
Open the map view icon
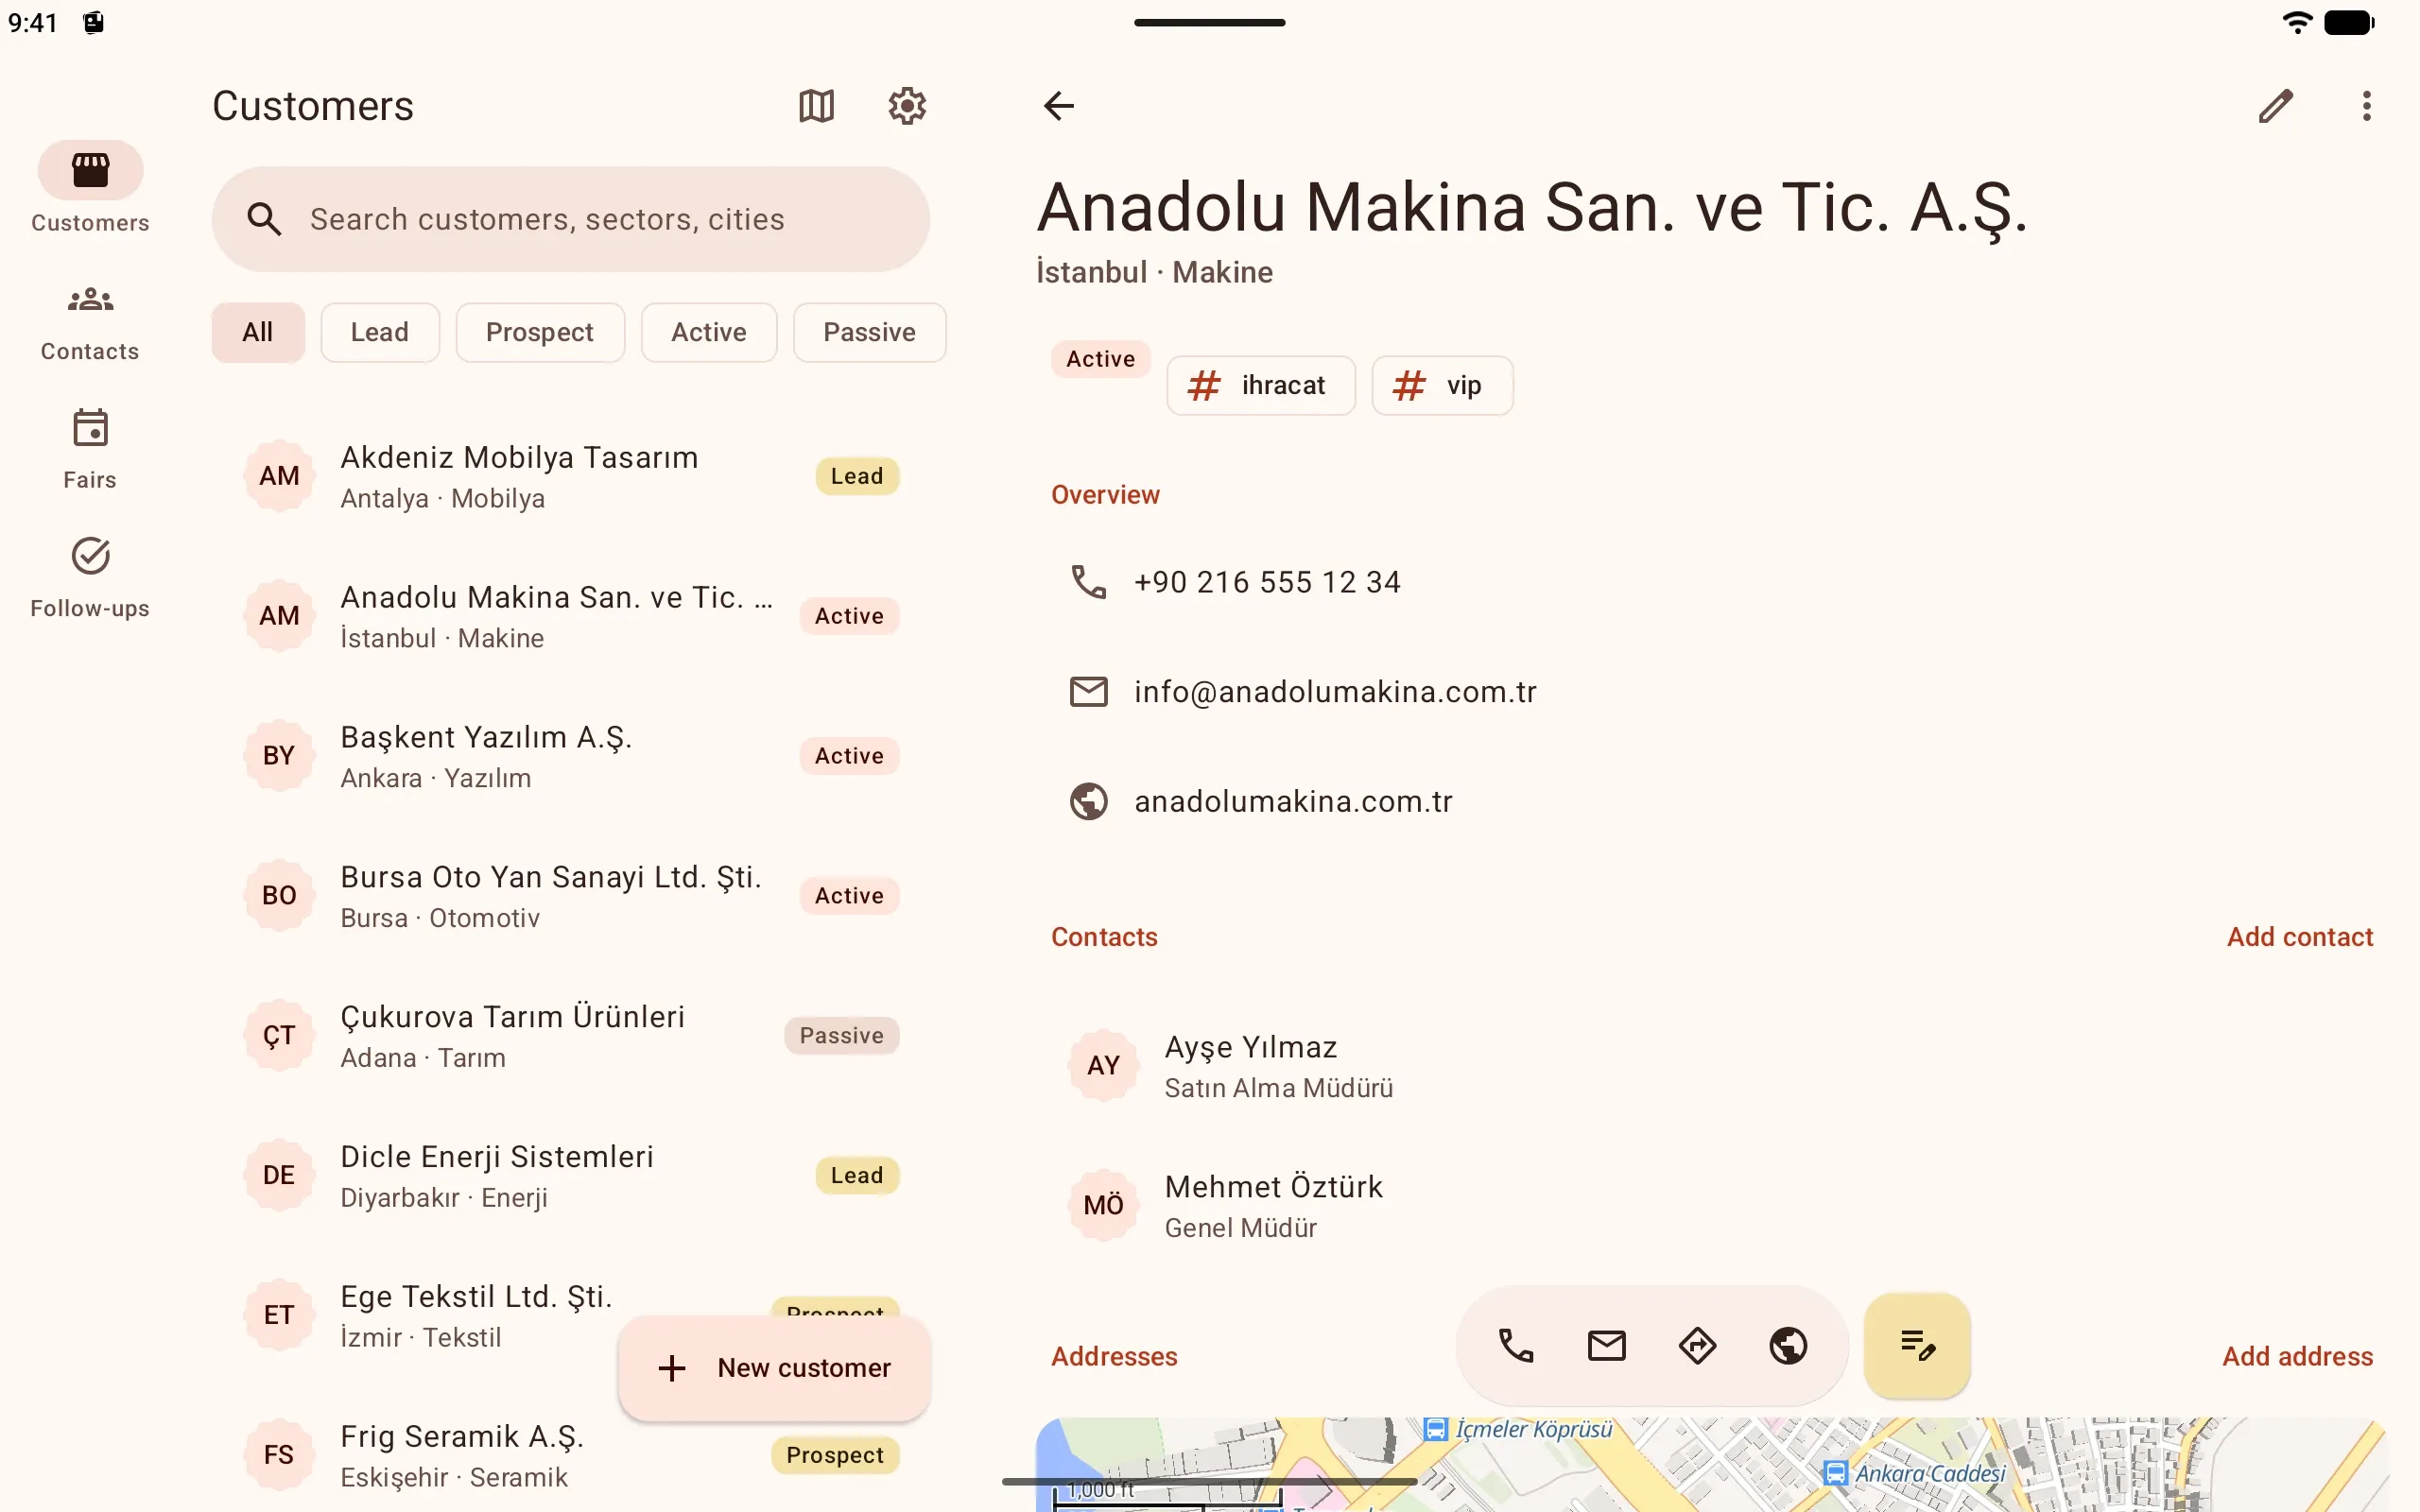click(816, 105)
